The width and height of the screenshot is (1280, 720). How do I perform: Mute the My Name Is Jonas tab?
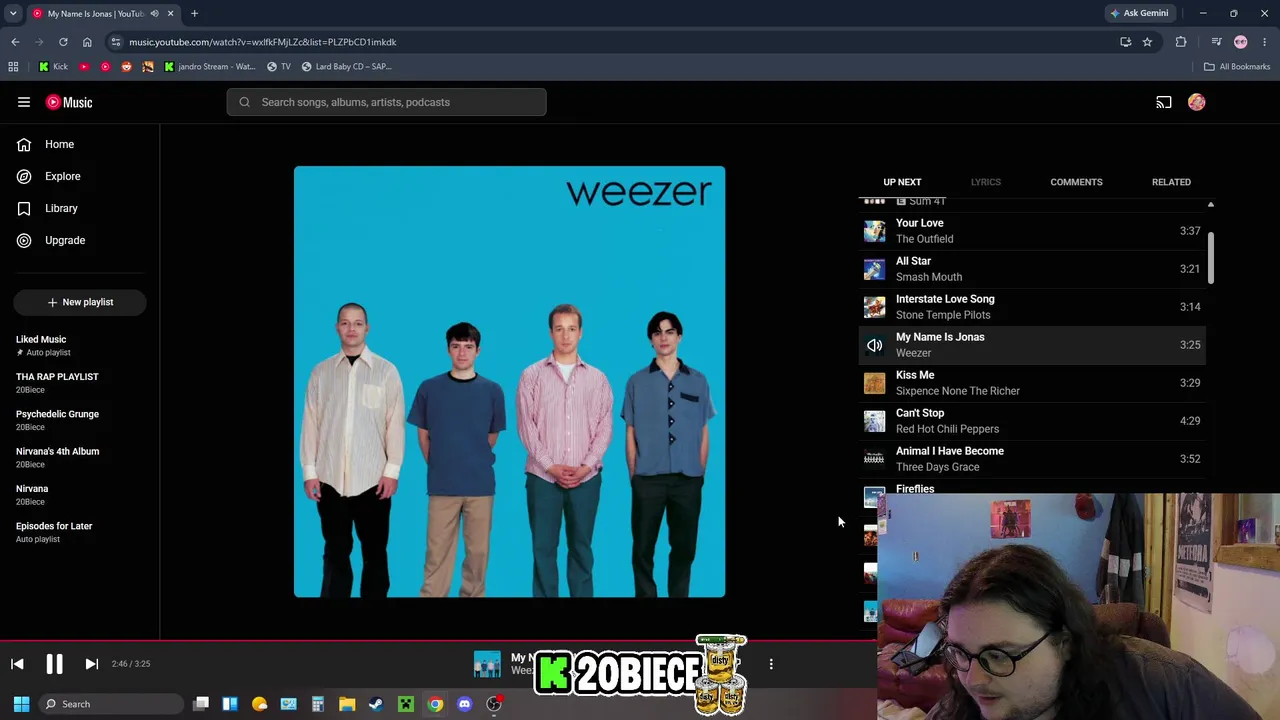154,13
